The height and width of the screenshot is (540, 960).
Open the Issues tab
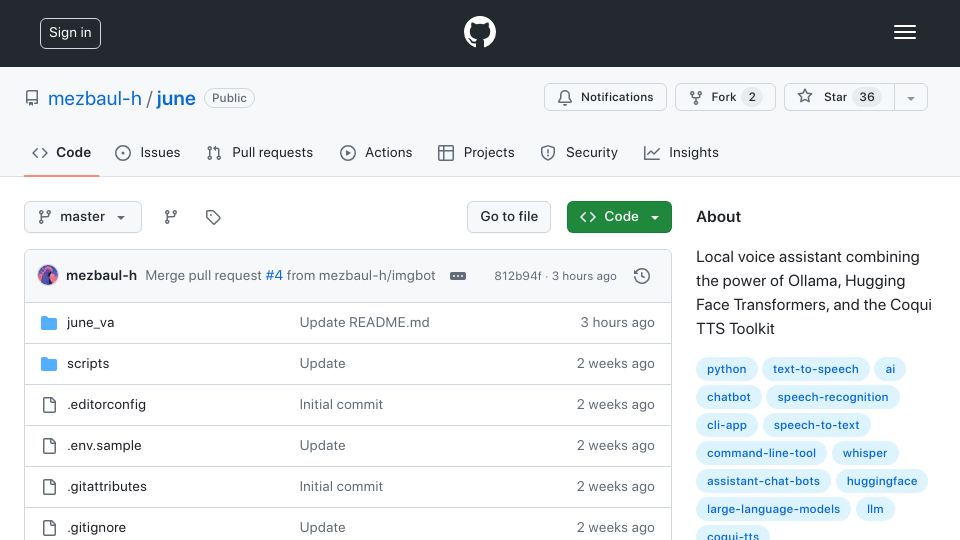click(x=148, y=152)
